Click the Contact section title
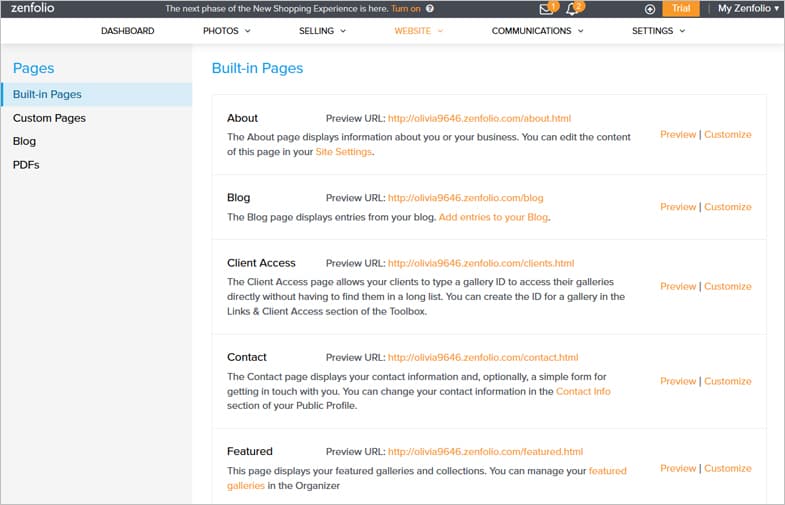785x505 pixels. [x=247, y=357]
